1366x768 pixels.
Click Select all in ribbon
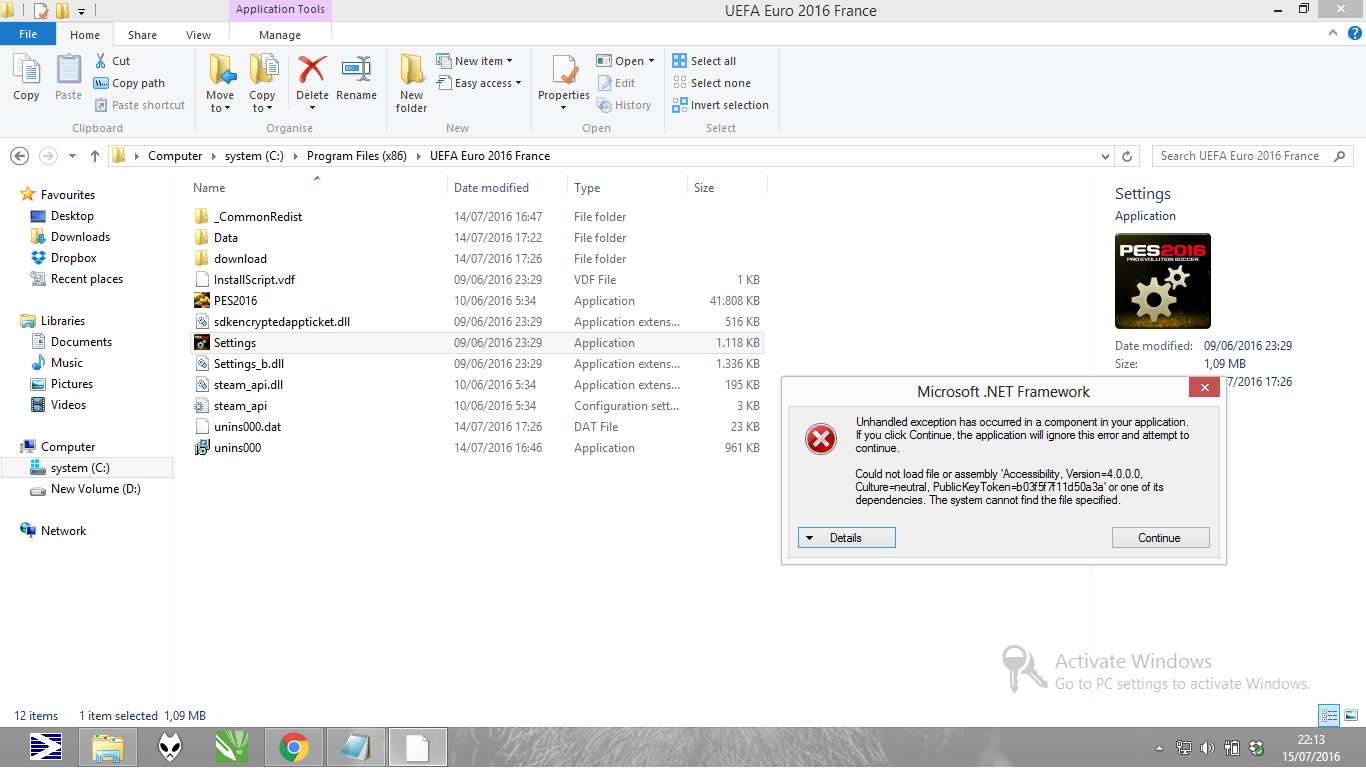click(705, 61)
